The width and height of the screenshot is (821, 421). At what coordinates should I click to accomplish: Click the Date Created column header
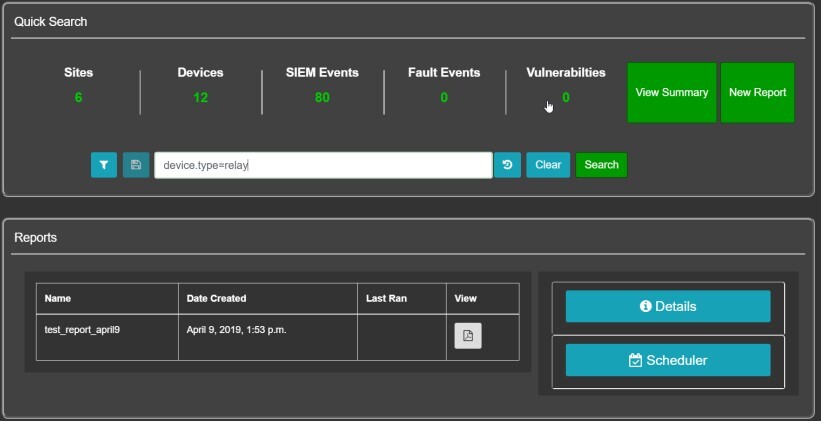coord(216,298)
